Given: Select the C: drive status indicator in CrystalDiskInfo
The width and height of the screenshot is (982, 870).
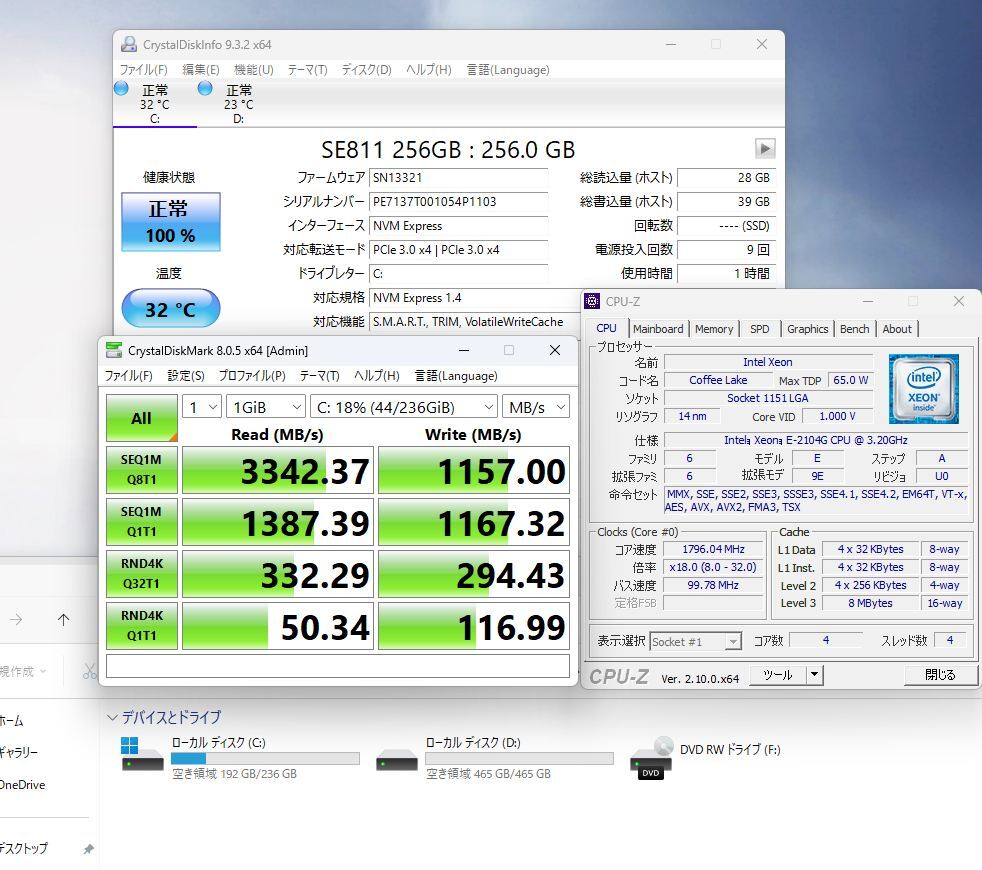Looking at the screenshot, I should point(121,88).
